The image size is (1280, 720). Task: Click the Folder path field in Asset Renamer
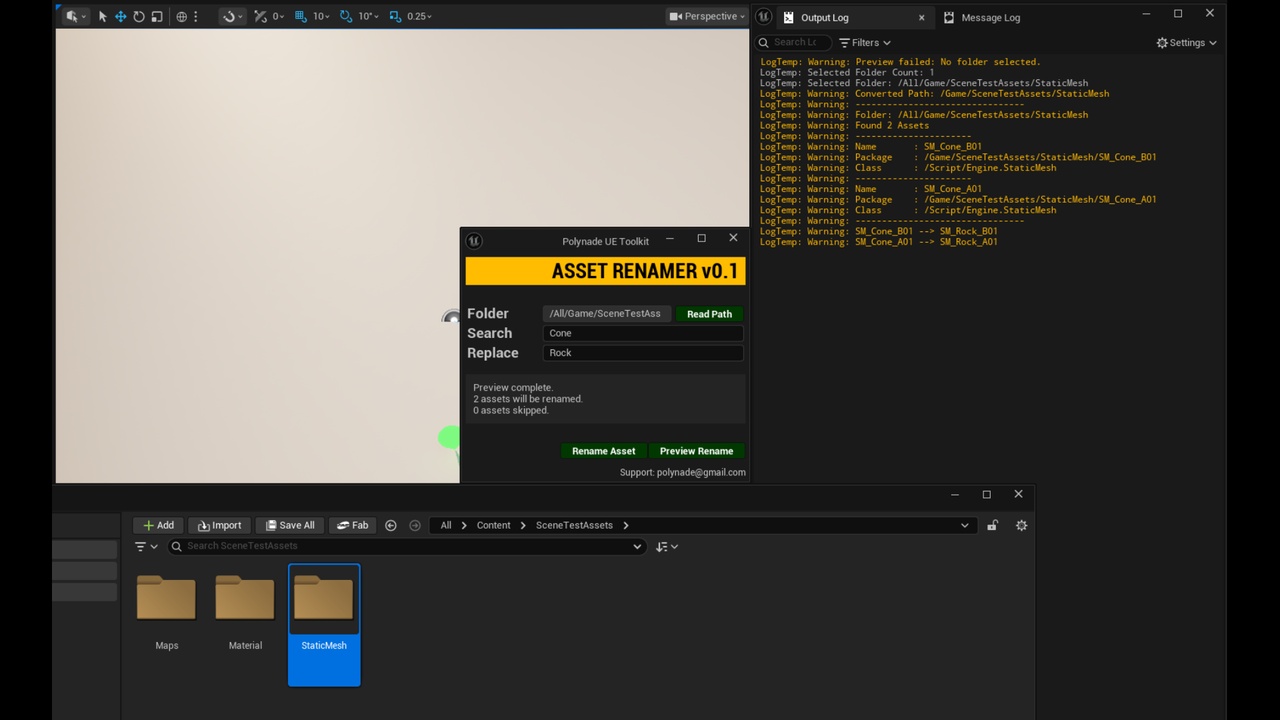tap(607, 313)
